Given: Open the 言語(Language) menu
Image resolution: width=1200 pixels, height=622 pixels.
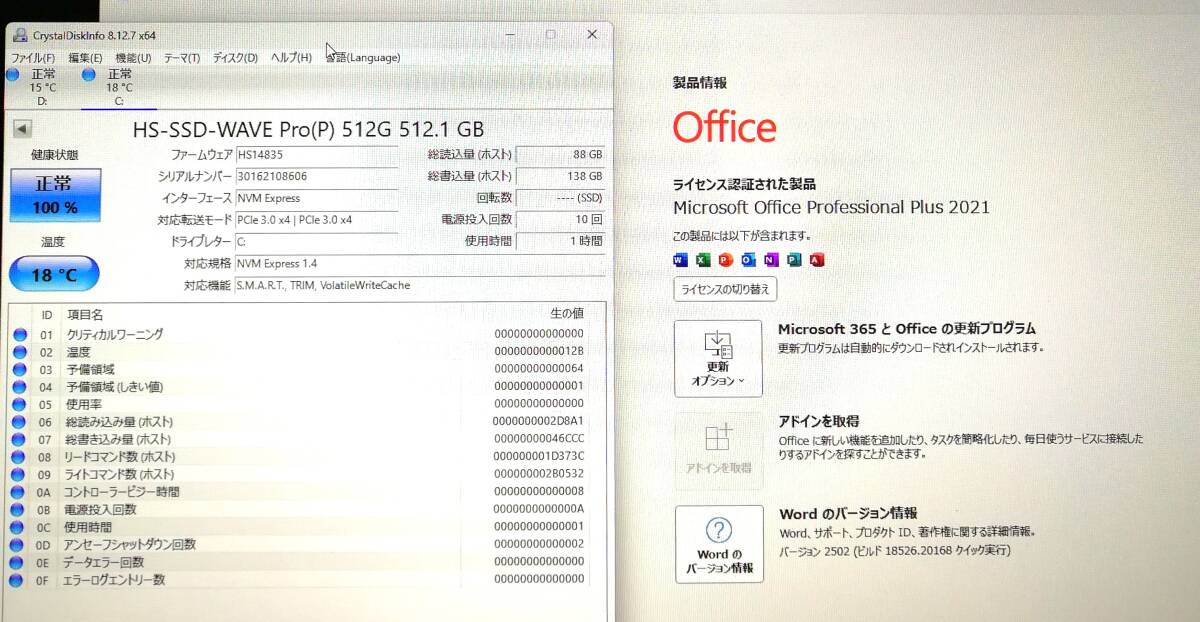Looking at the screenshot, I should [362, 57].
